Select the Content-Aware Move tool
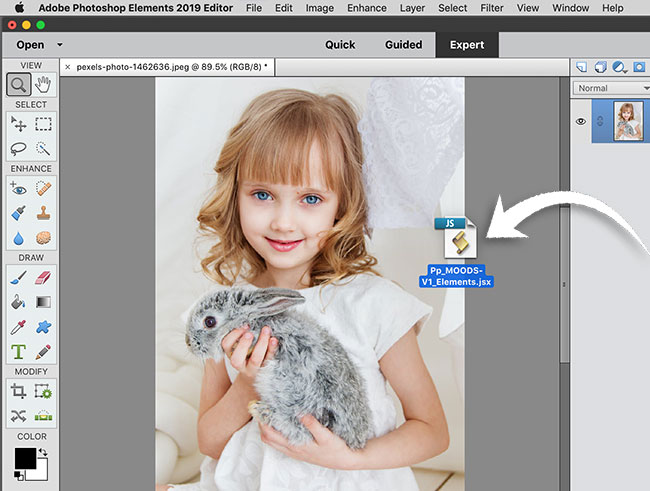Screen dimensions: 650x491 pos(19,416)
